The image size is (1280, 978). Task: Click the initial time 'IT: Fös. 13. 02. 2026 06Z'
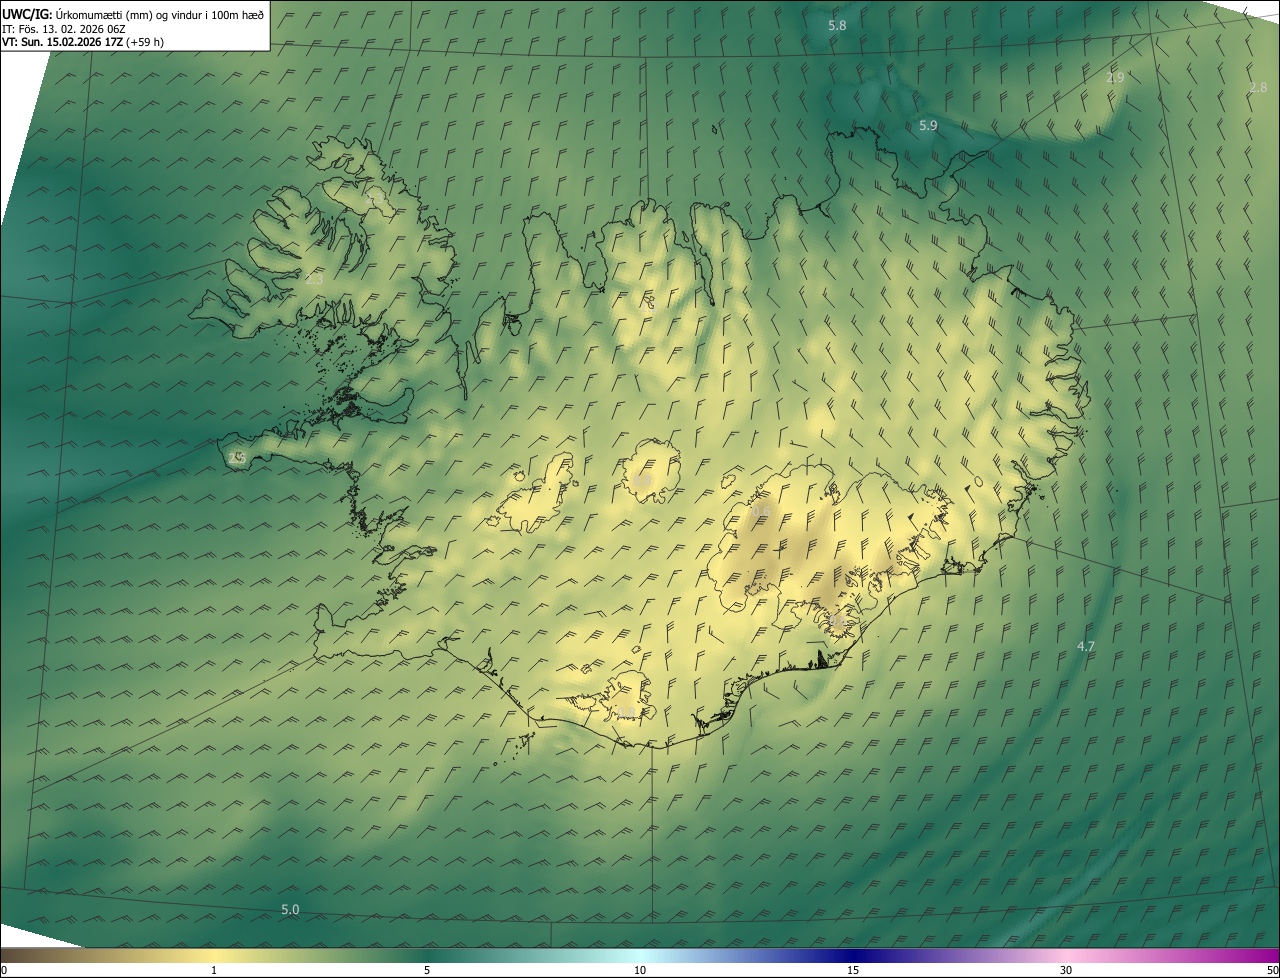(64, 28)
